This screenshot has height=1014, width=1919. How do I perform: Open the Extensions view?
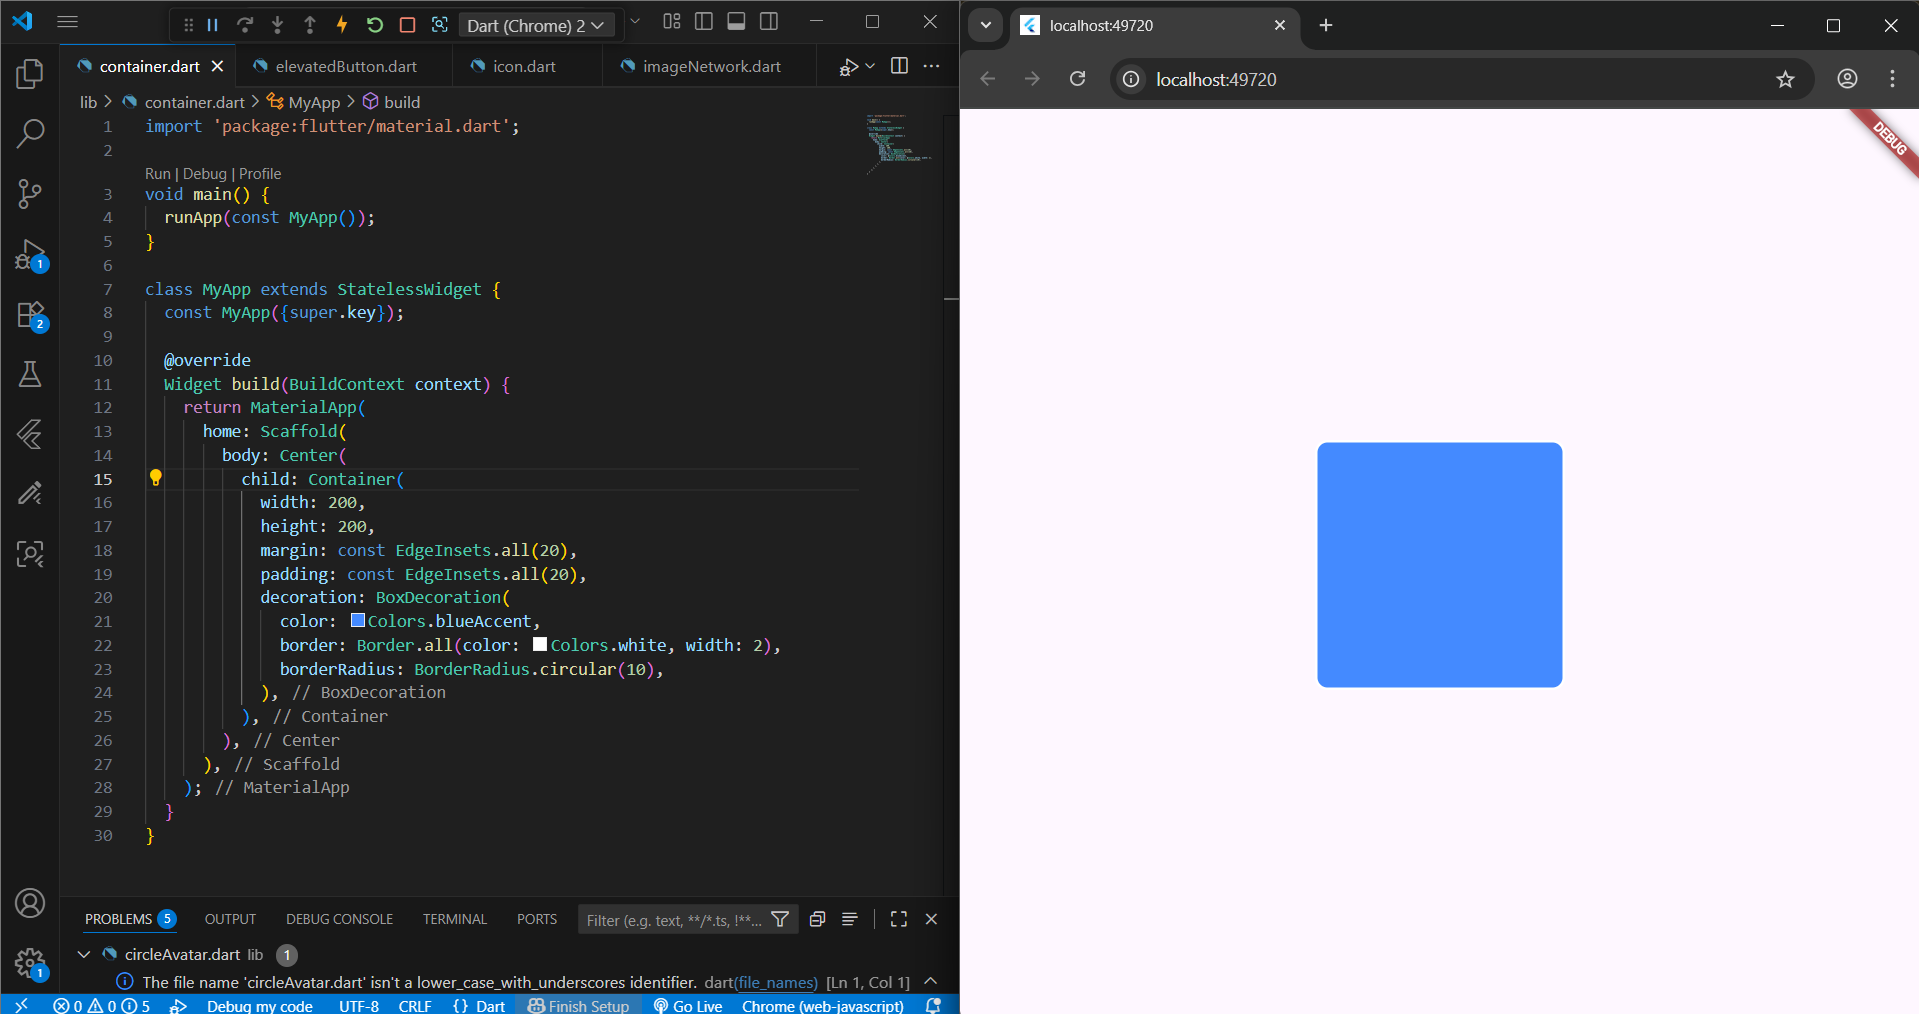pos(30,315)
